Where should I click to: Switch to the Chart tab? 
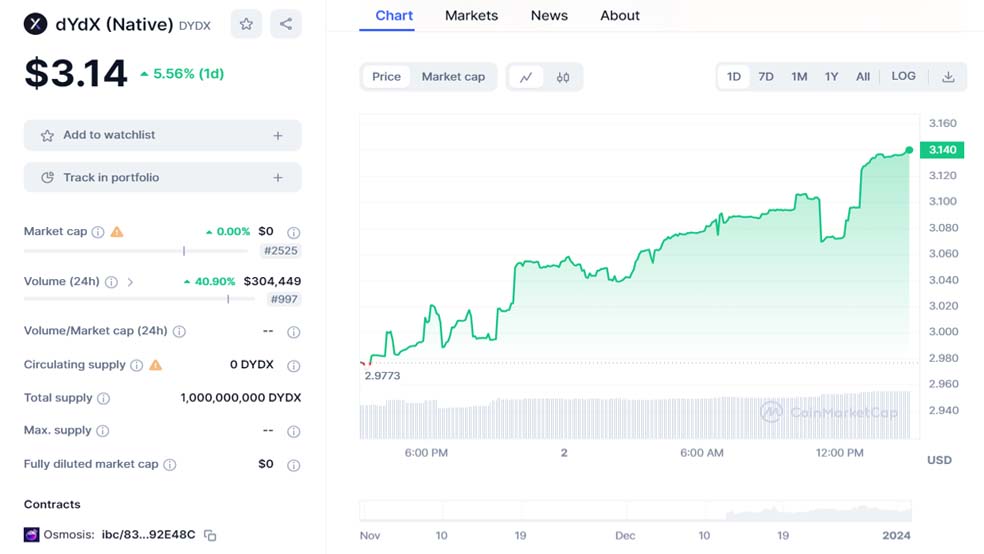pos(394,16)
